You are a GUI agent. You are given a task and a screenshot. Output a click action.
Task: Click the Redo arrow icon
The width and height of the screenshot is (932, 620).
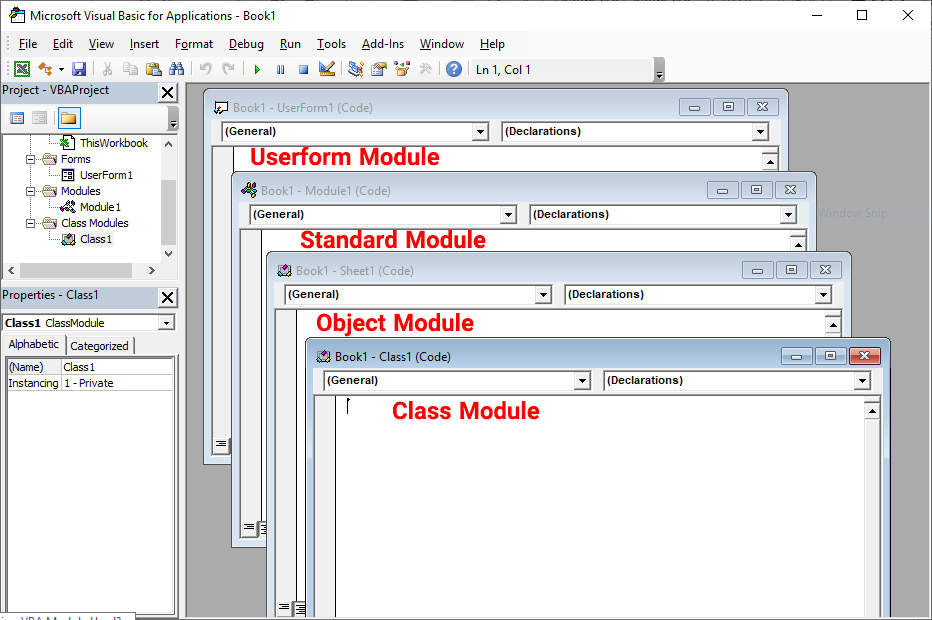[228, 70]
